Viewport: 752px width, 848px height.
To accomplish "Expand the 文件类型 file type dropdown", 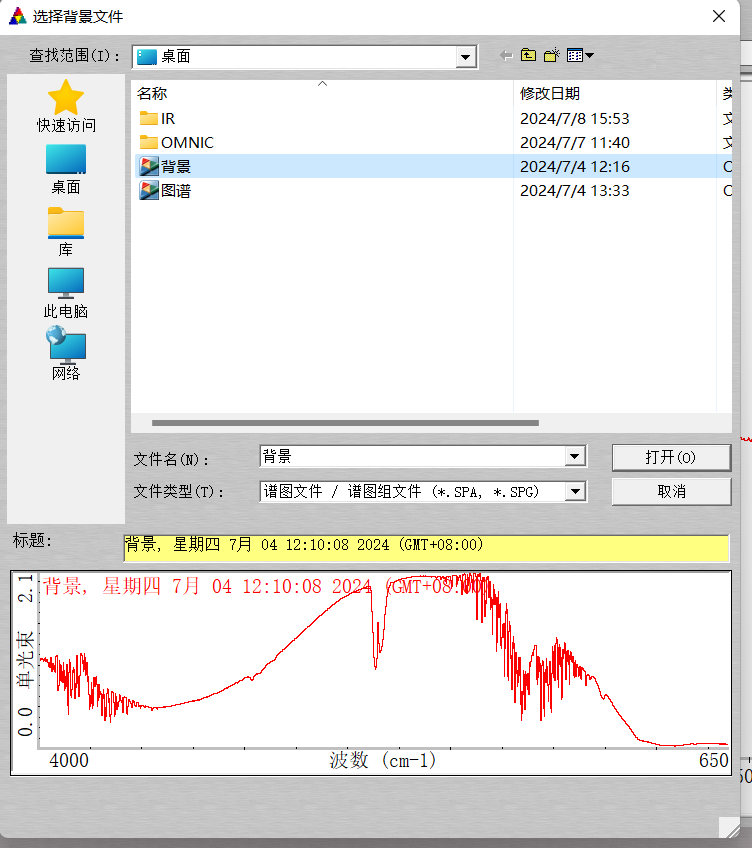I will 575,491.
